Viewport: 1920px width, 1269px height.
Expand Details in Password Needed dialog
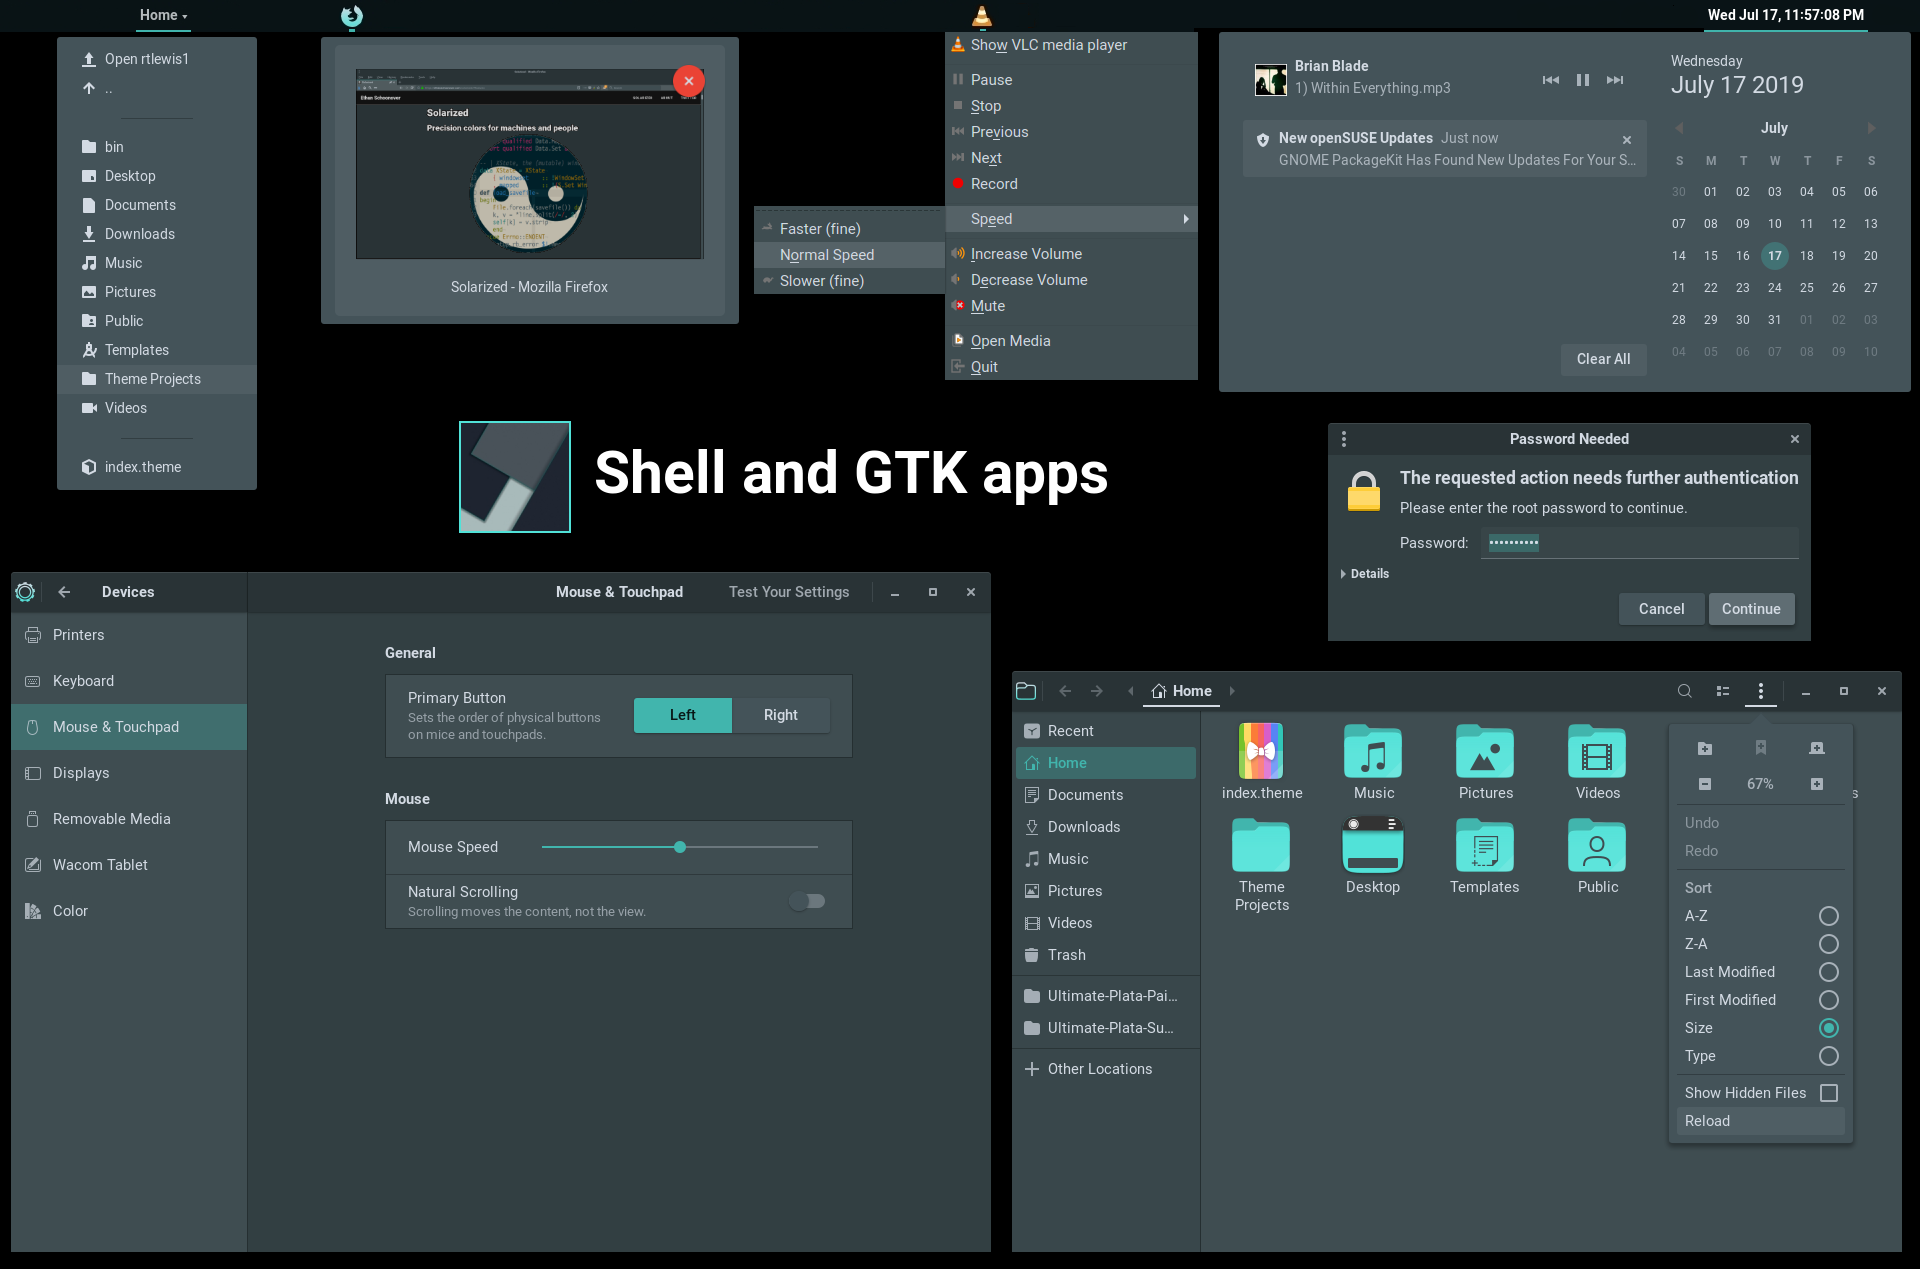[x=1365, y=574]
